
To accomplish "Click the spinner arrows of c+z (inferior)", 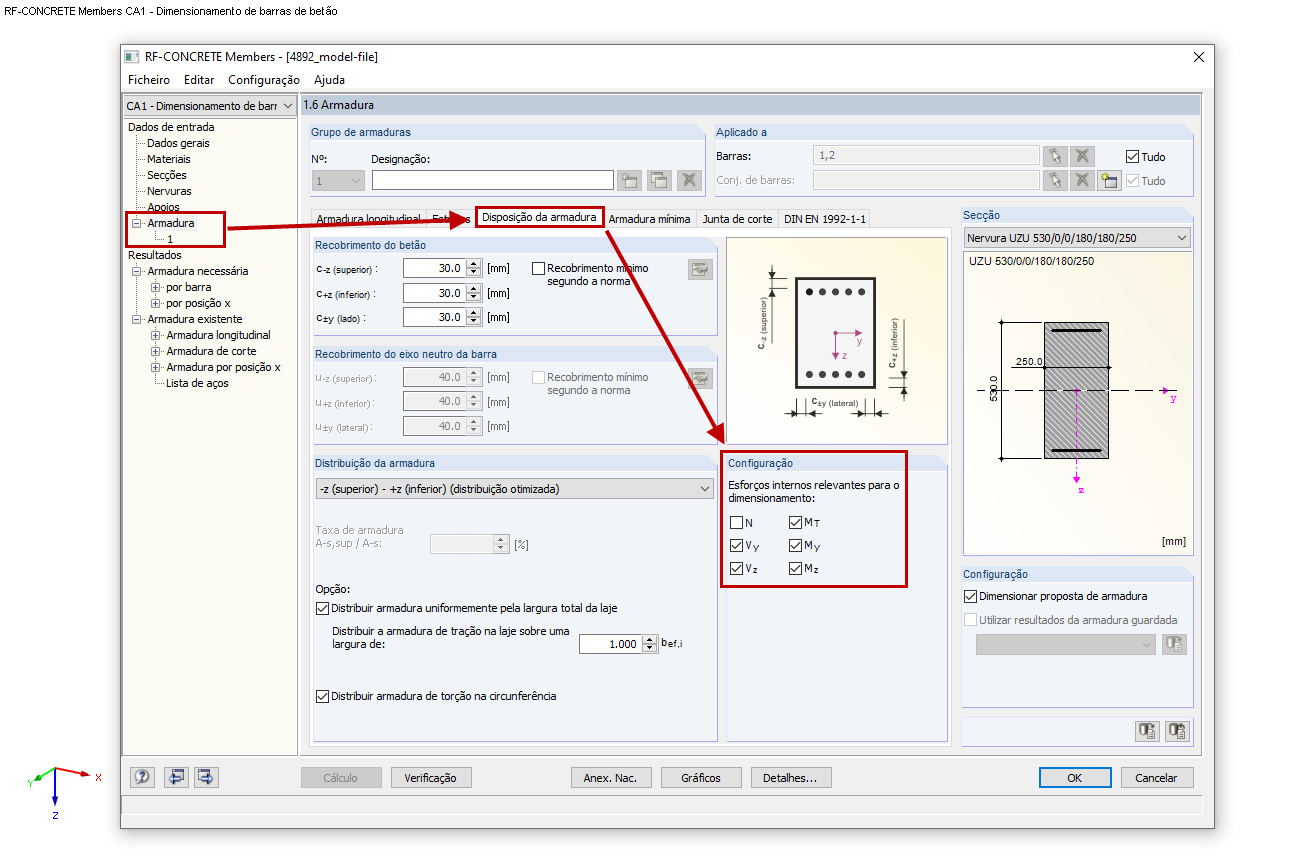I will point(475,293).
